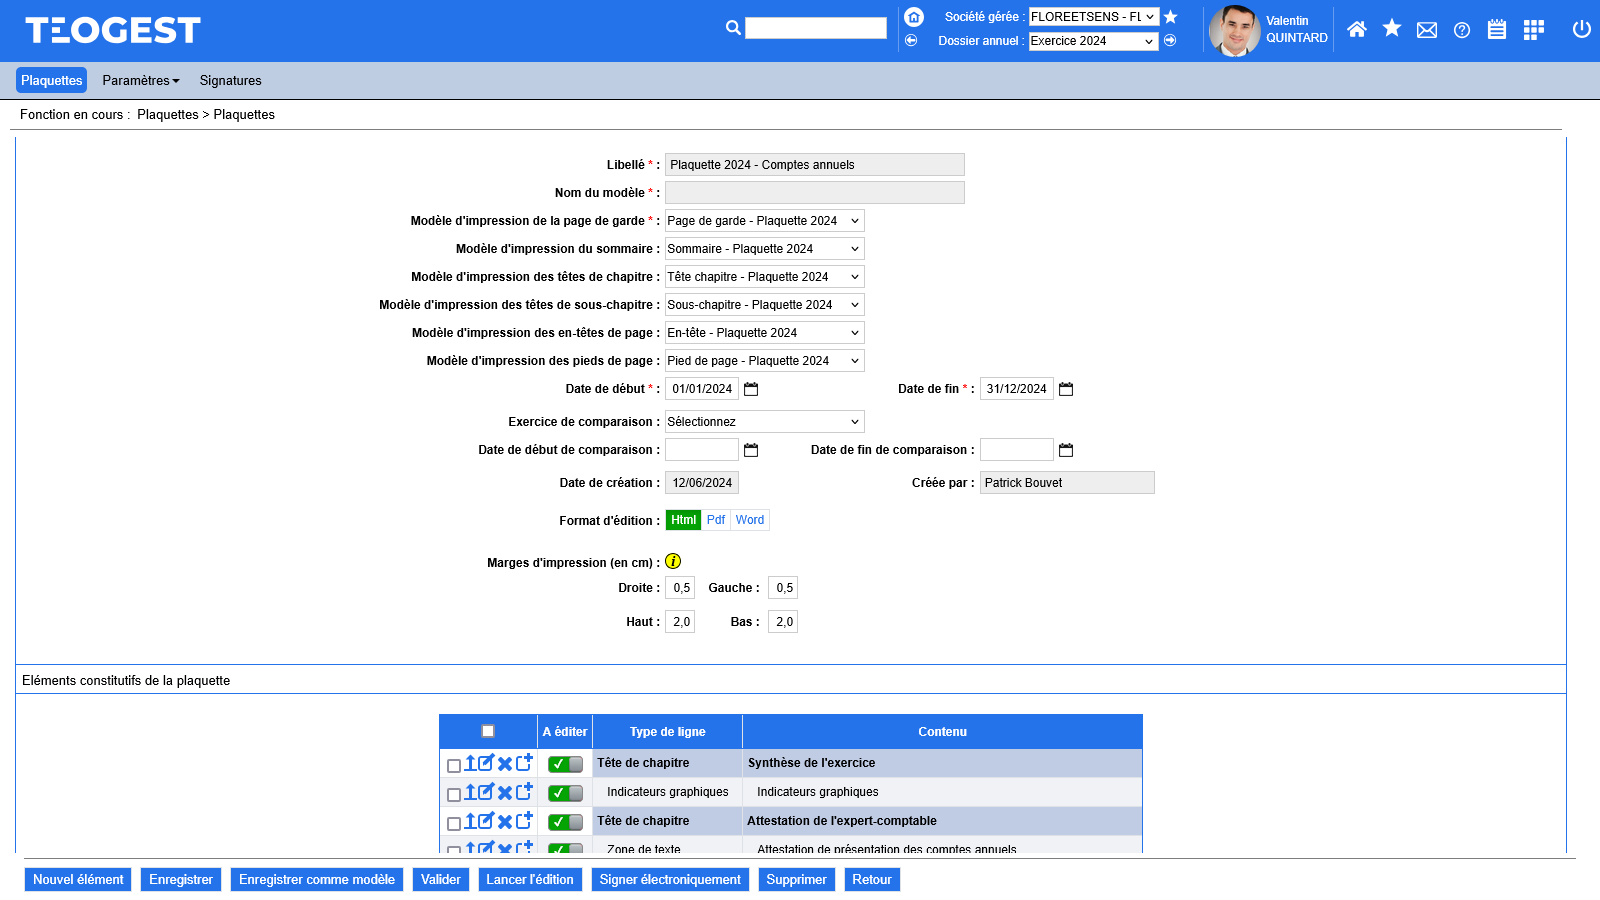The image size is (1600, 900).
Task: Click the power logout icon
Action: tap(1581, 29)
